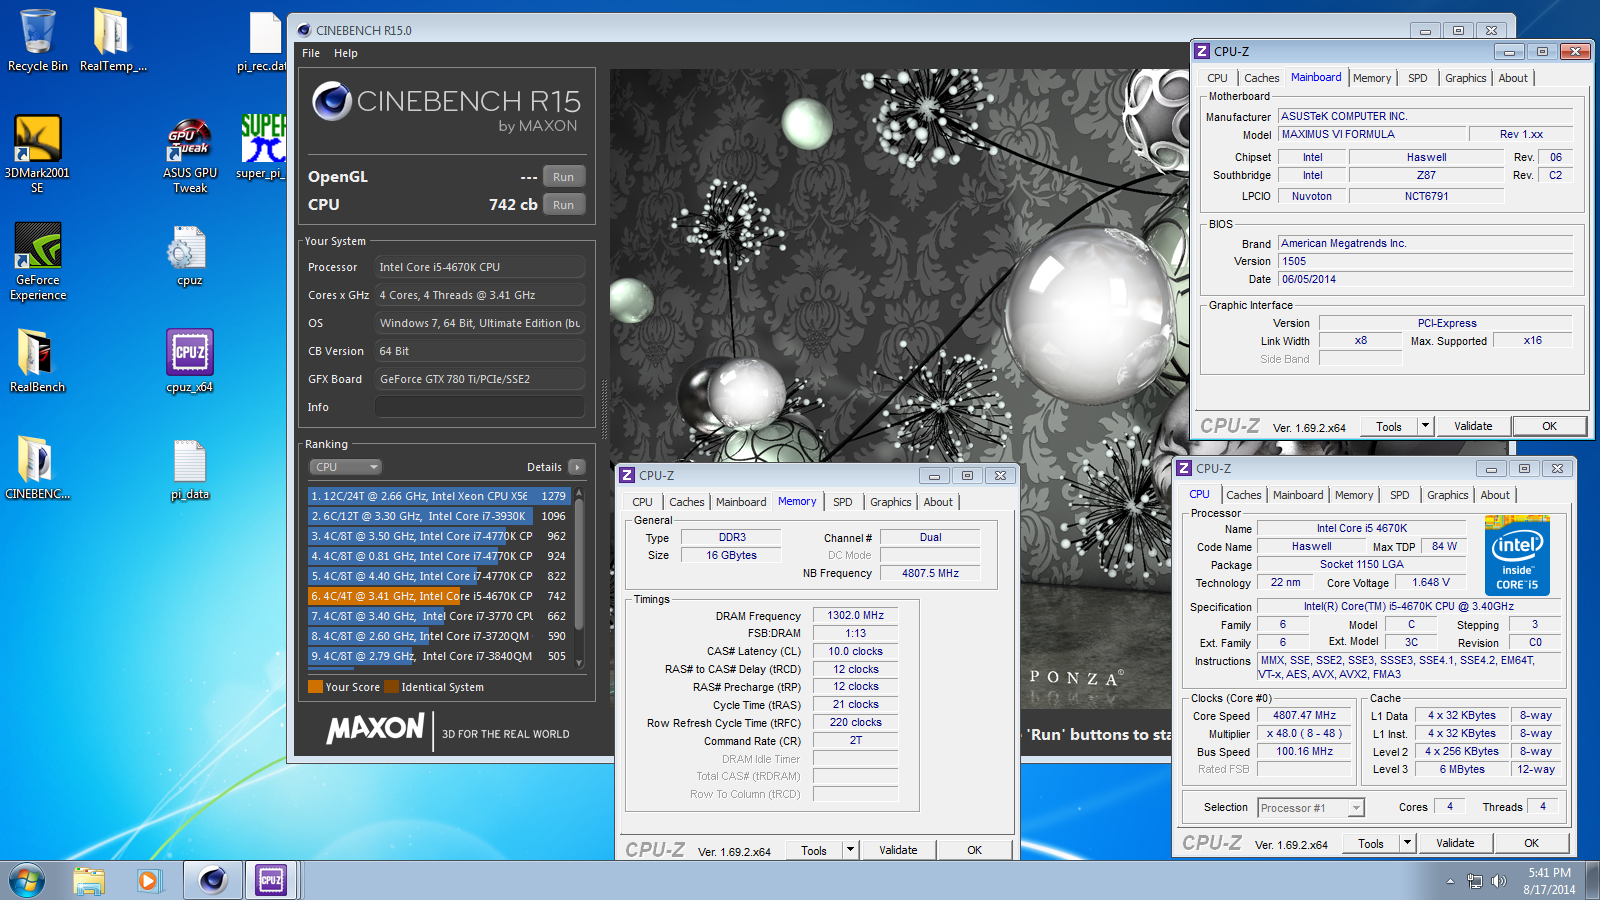This screenshot has width=1600, height=900.
Task: Click DRAM Frequency value 1302.0 MHz
Action: pyautogui.click(x=855, y=615)
